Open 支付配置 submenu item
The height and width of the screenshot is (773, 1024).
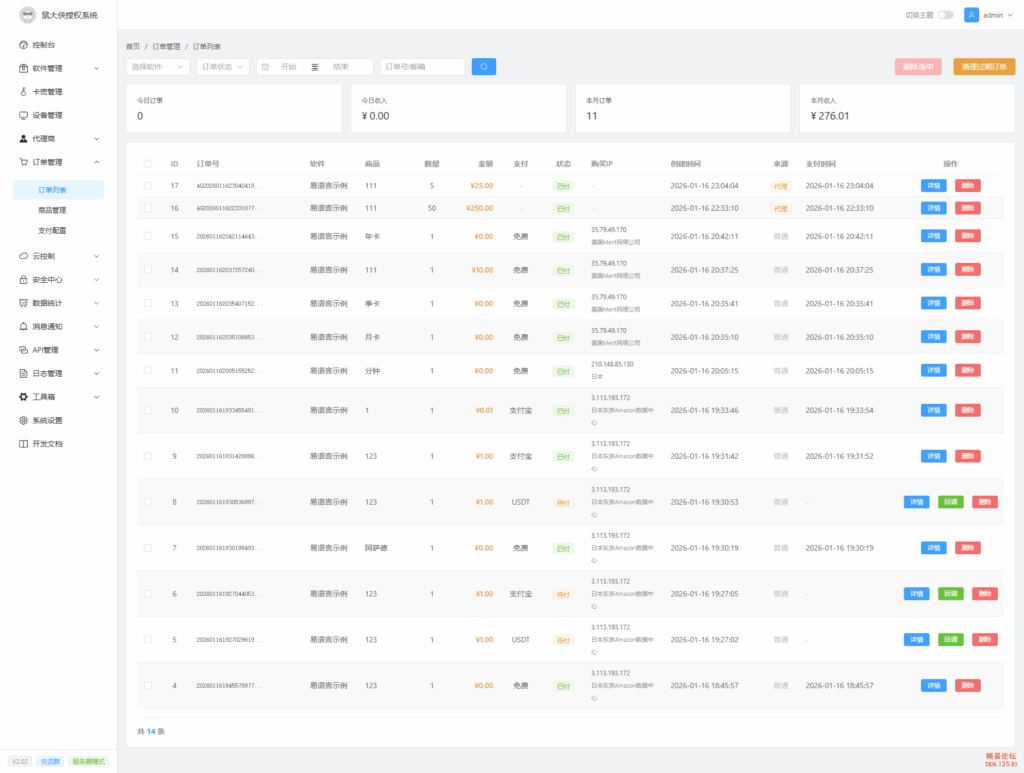[x=52, y=230]
